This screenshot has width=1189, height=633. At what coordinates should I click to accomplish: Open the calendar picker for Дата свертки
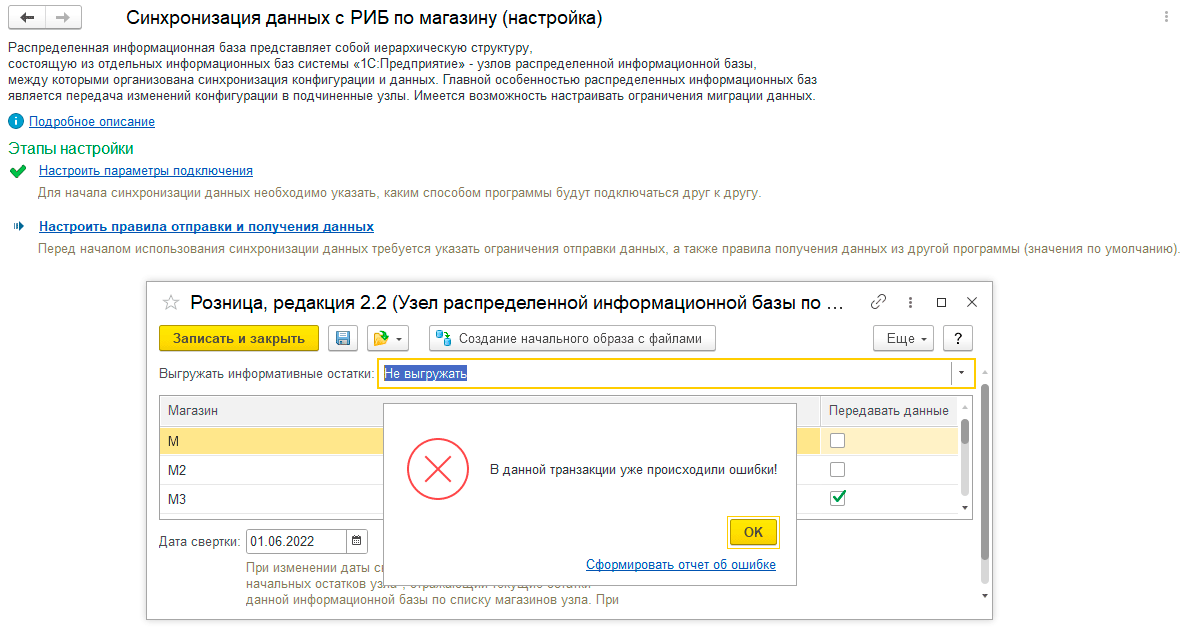356,541
